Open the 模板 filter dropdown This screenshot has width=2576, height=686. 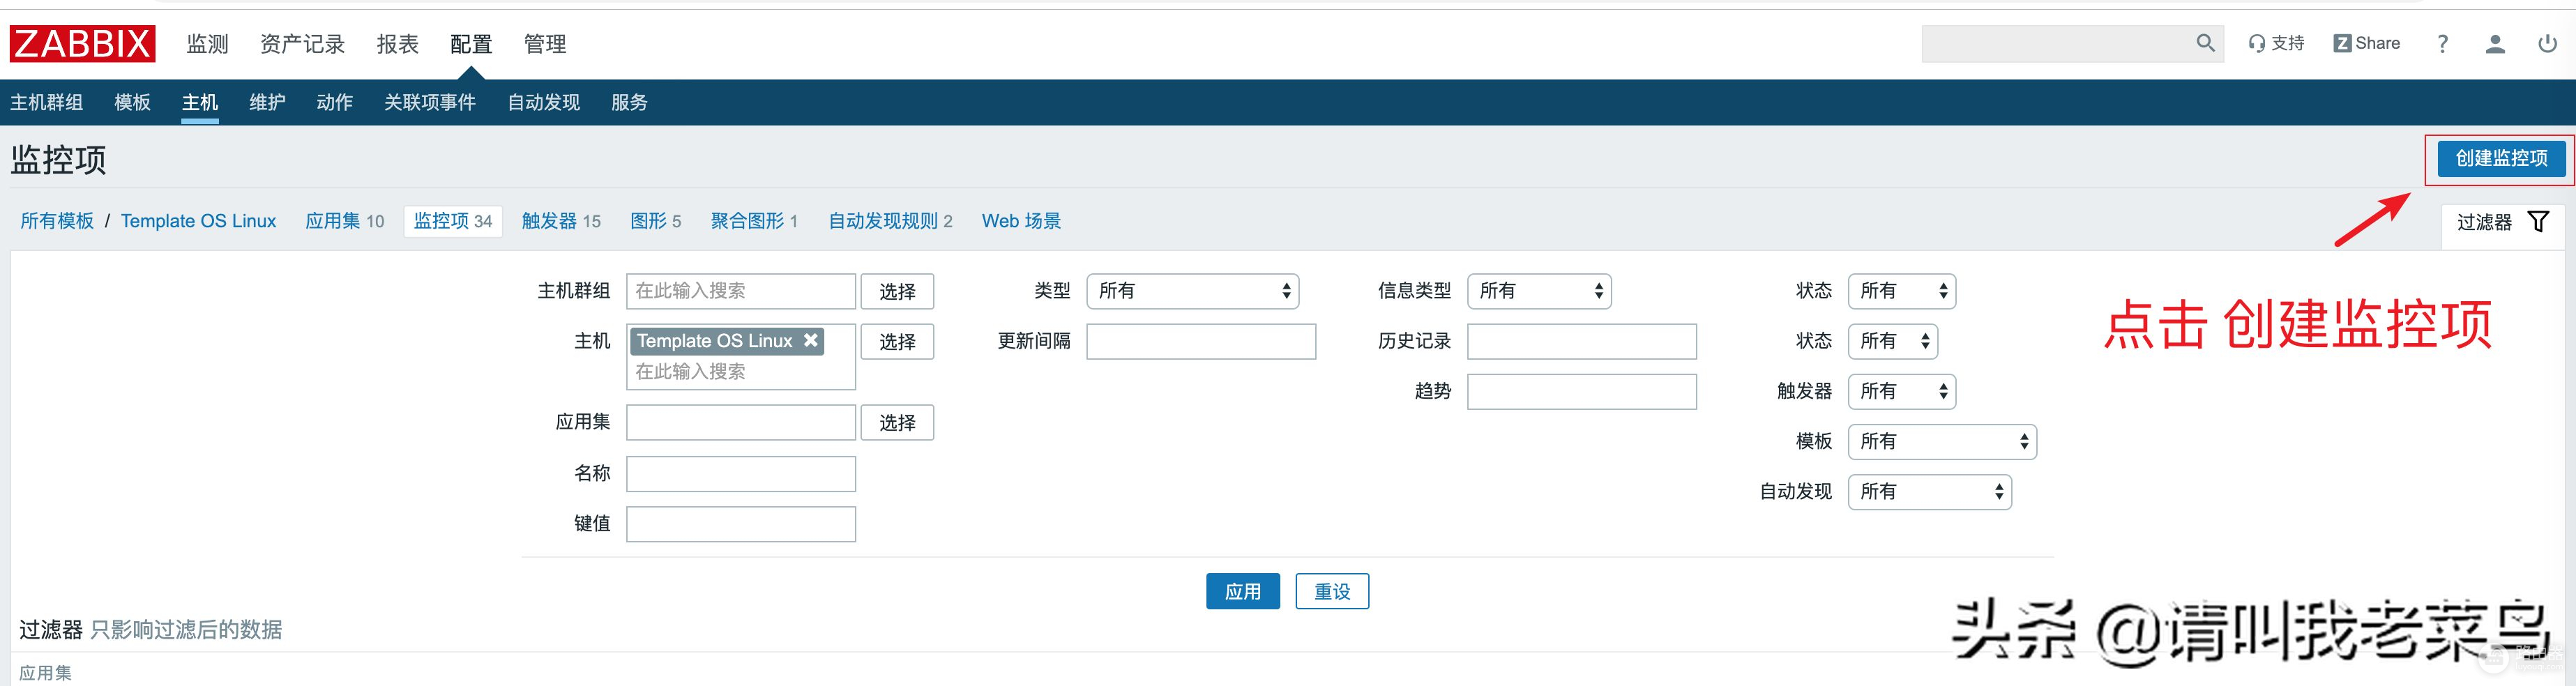tap(1941, 441)
